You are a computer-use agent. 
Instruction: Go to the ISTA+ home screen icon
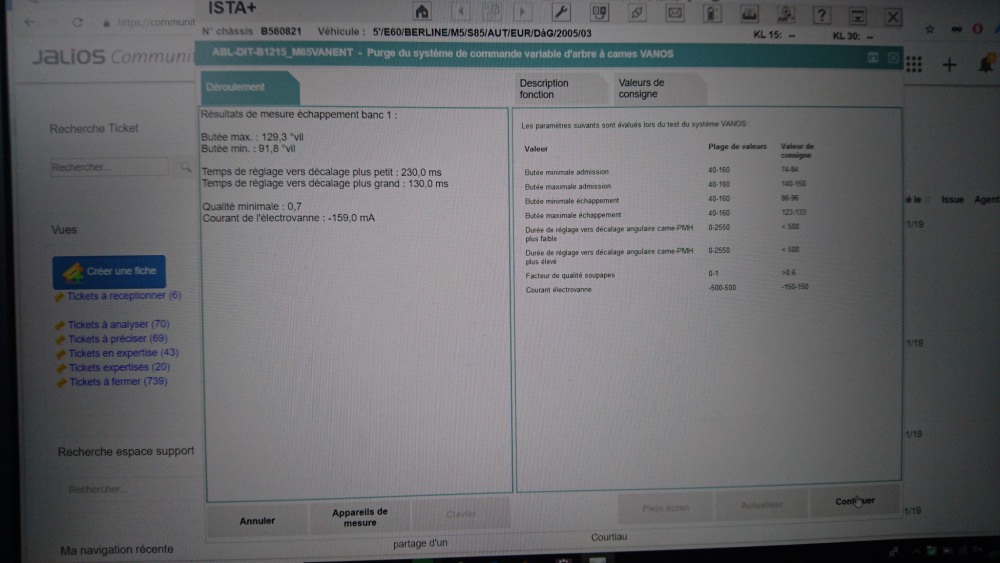[x=422, y=11]
